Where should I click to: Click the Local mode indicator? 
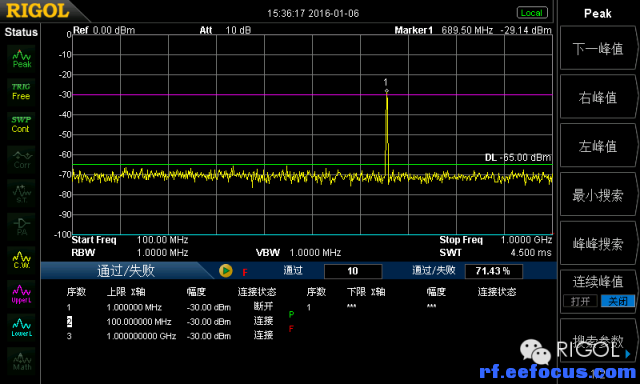531,13
